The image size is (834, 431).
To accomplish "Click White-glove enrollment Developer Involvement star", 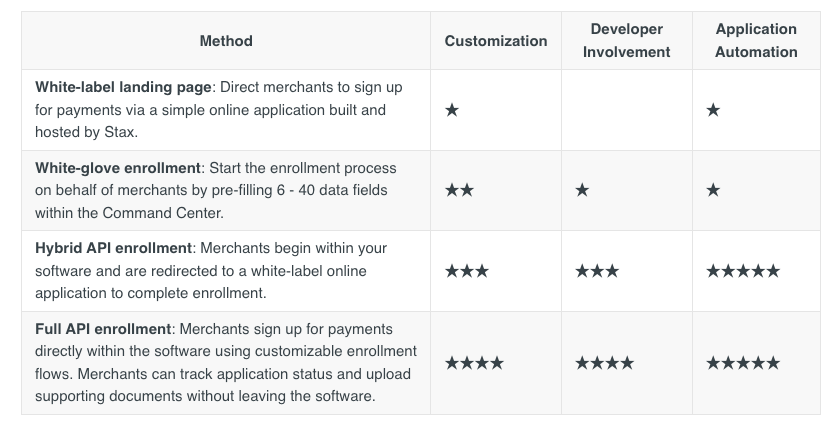I will 582,190.
